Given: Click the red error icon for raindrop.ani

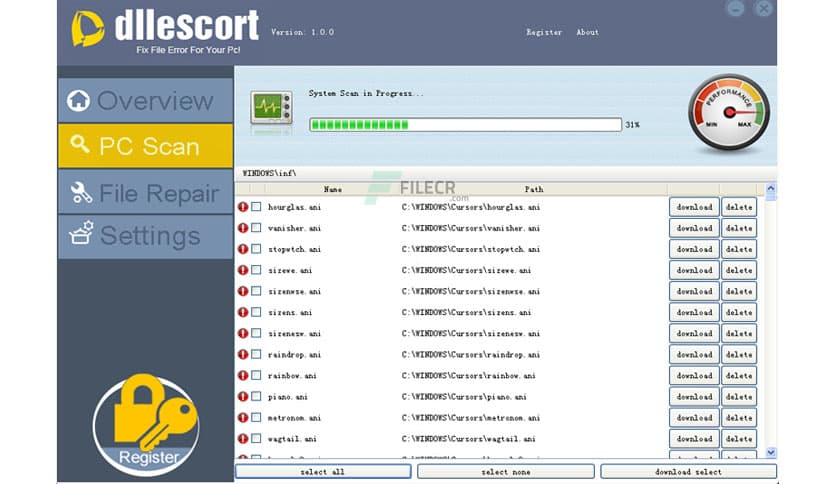Looking at the screenshot, I should tap(243, 354).
